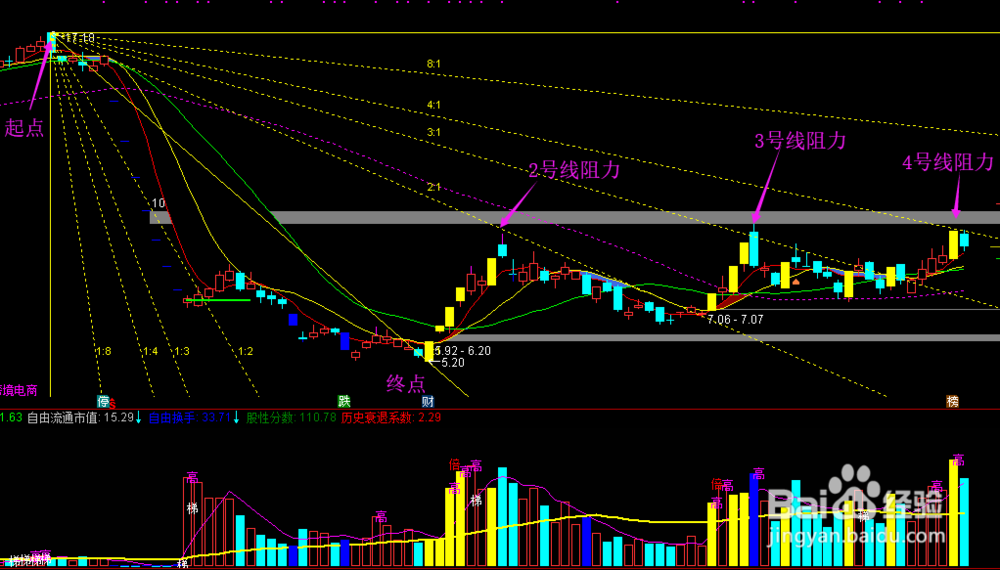Viewport: 1000px width, 570px height.
Task: Select the 4:1 Gann fan line label
Action: coord(434,105)
